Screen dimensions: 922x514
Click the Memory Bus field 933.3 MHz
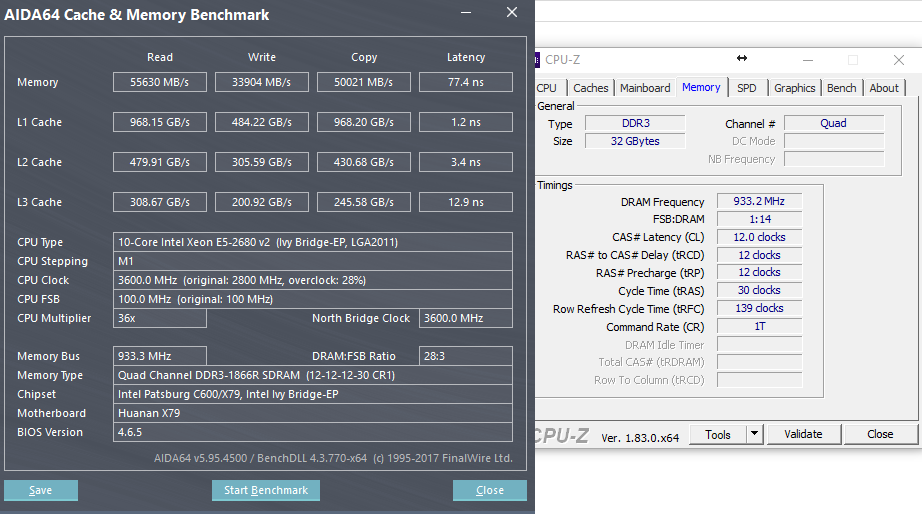[x=160, y=356]
